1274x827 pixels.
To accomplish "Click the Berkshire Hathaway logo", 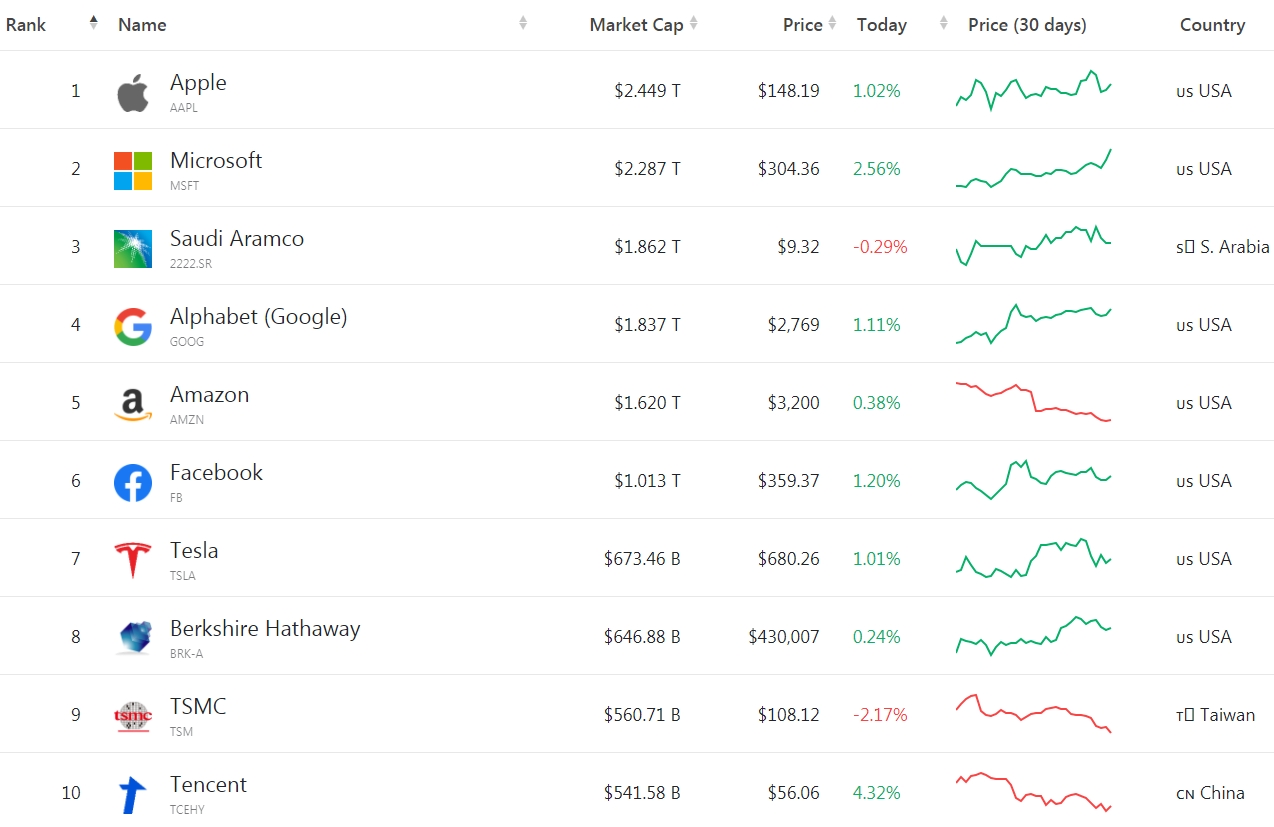I will click(133, 638).
